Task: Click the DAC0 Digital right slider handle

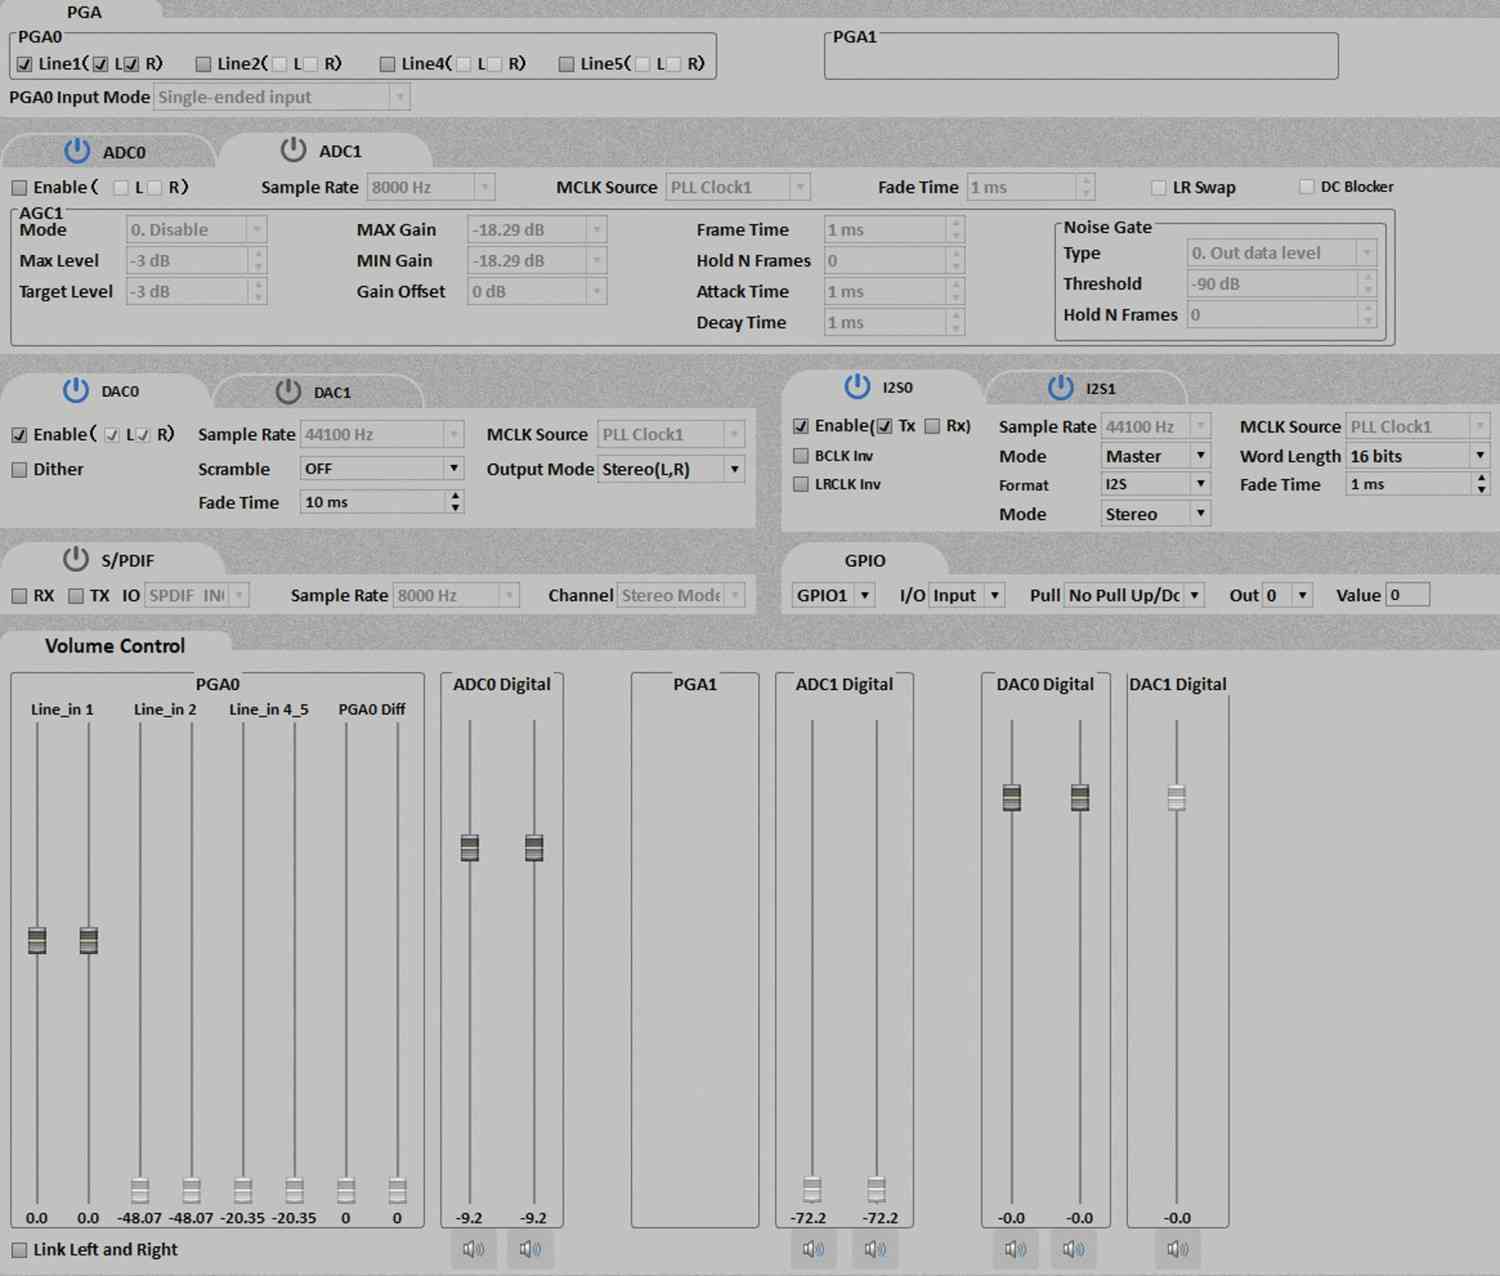Action: [x=1080, y=797]
